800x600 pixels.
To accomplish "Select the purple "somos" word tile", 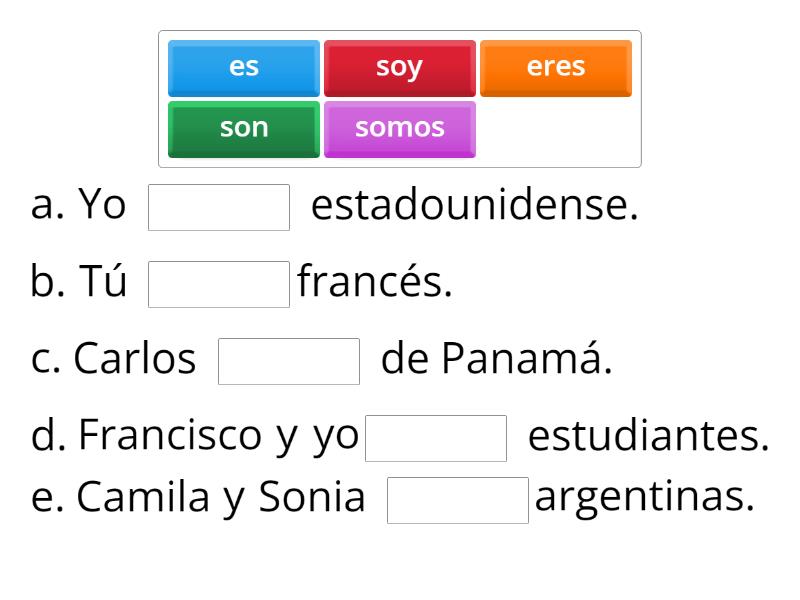I will (400, 127).
